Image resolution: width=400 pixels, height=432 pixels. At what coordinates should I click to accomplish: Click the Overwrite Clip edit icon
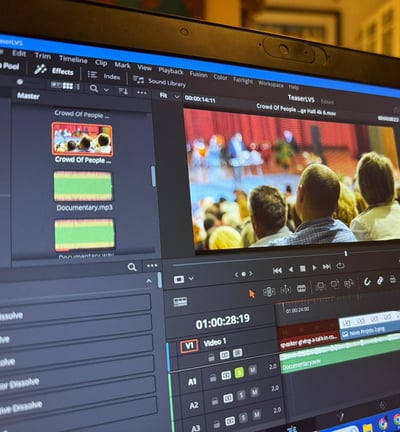pyautogui.click(x=335, y=284)
